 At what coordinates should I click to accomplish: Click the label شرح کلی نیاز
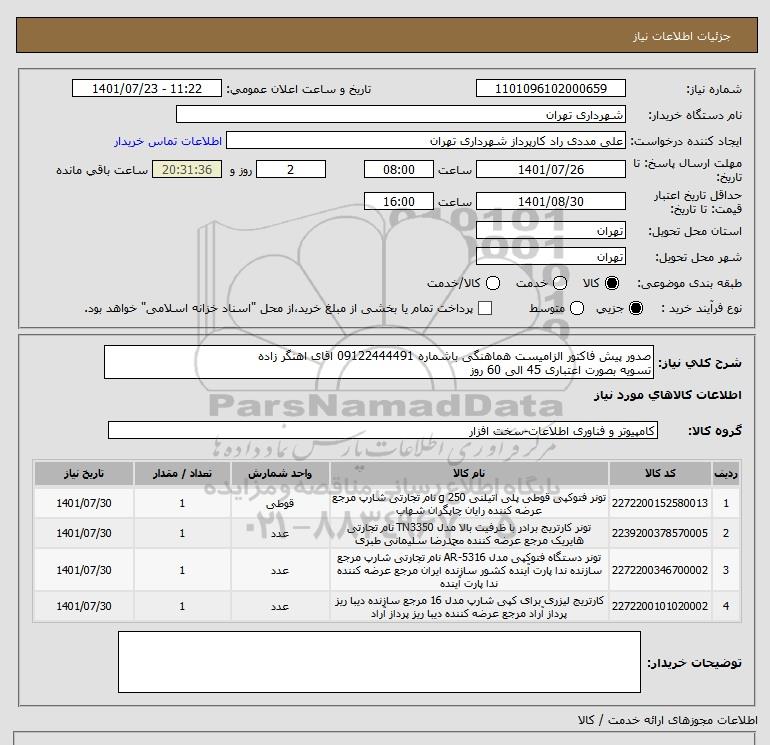click(700, 363)
